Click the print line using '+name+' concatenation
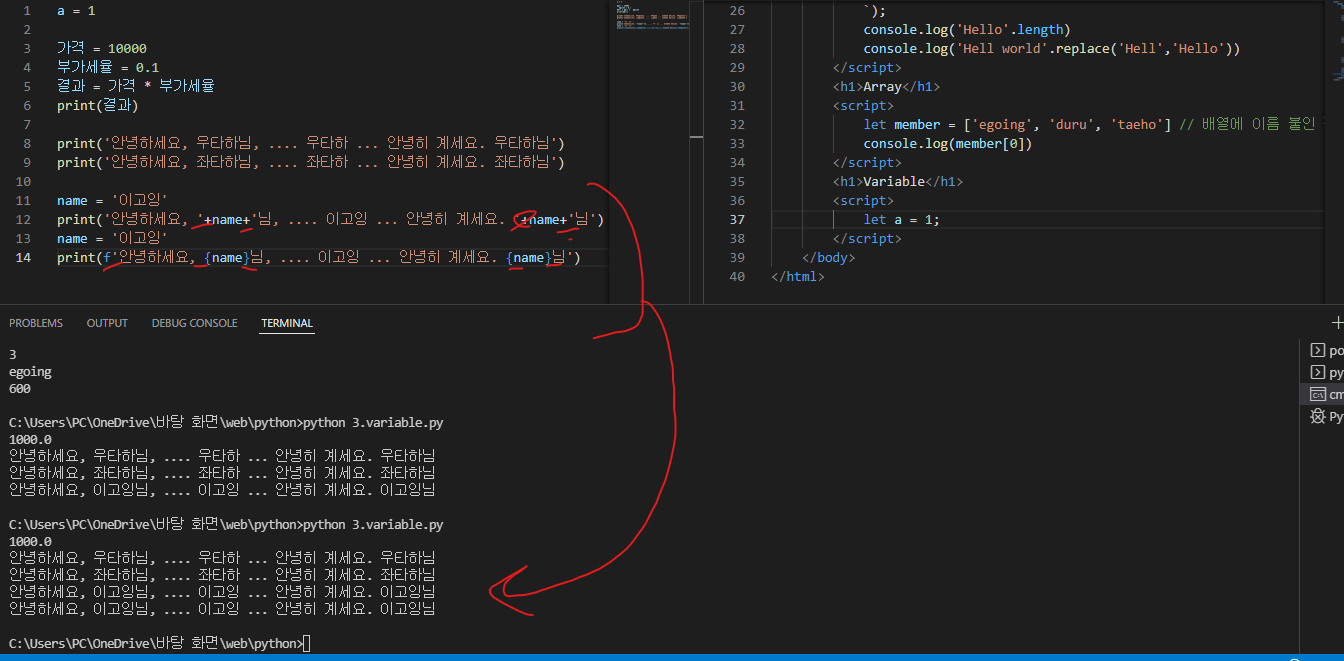The width and height of the screenshot is (1344, 661). point(330,219)
